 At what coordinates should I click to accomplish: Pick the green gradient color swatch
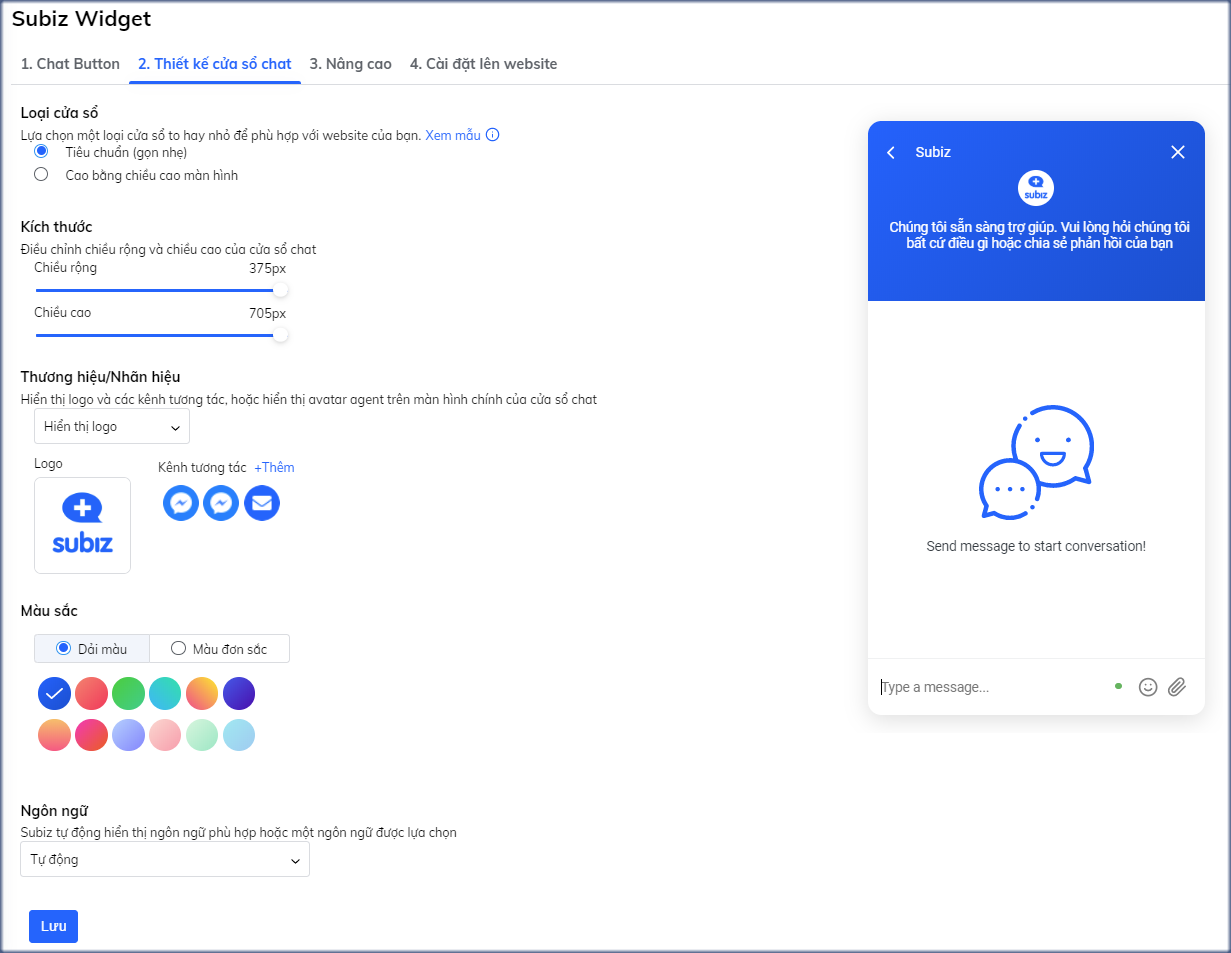point(128,693)
